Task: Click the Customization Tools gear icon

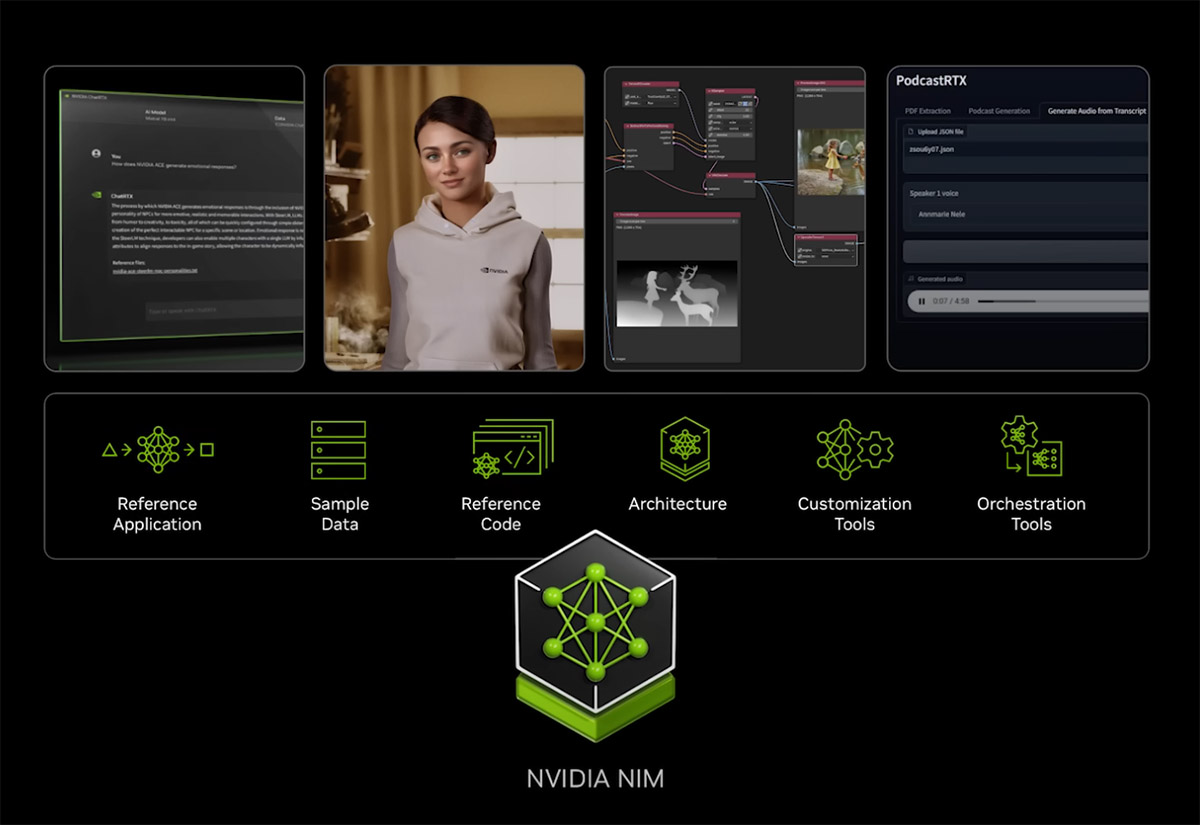Action: click(x=856, y=449)
